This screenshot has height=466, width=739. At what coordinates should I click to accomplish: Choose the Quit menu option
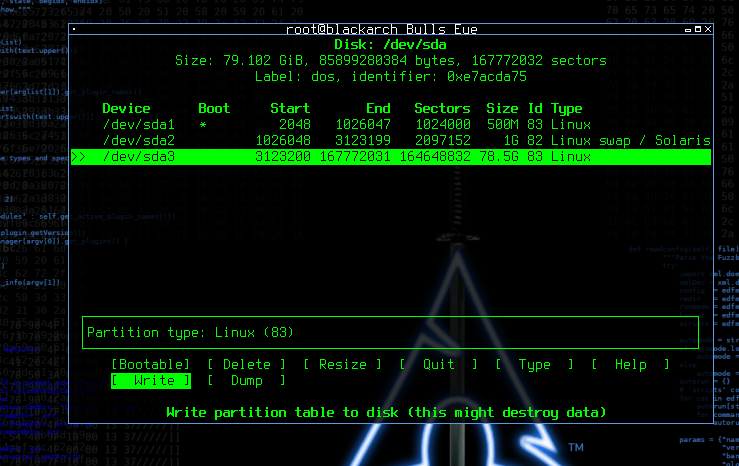pyautogui.click(x=439, y=364)
